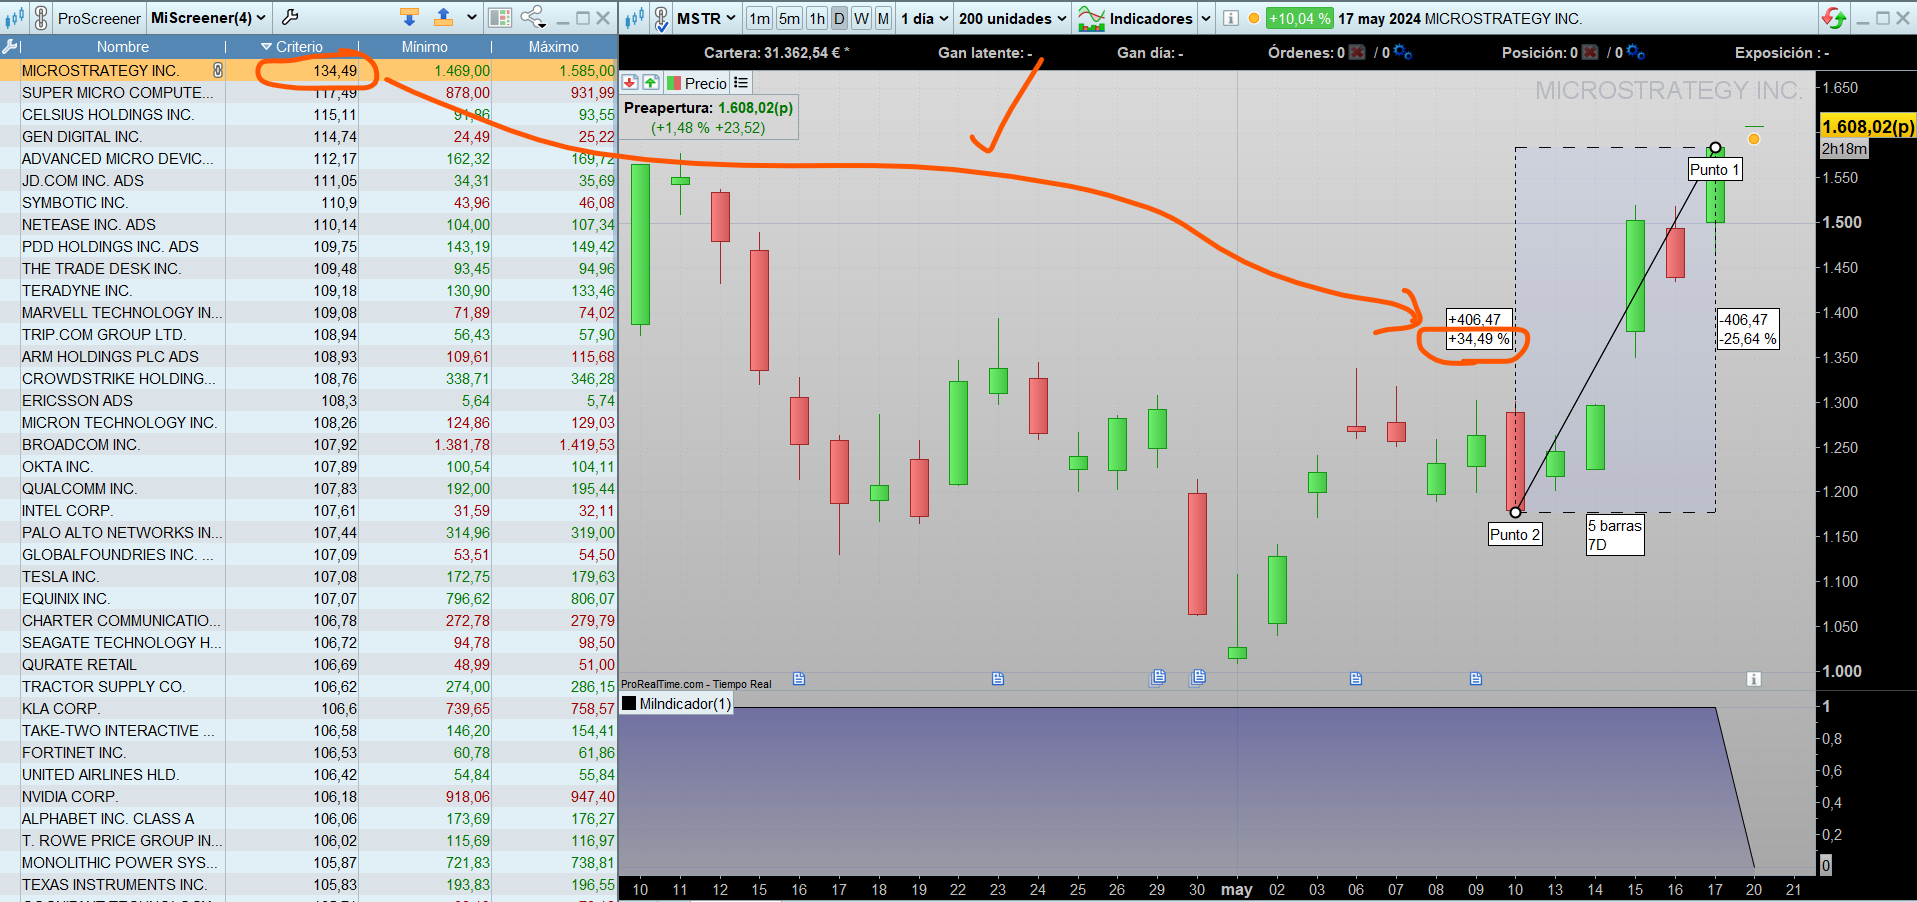Click the green up-arrow button above the Precio label

[651, 83]
